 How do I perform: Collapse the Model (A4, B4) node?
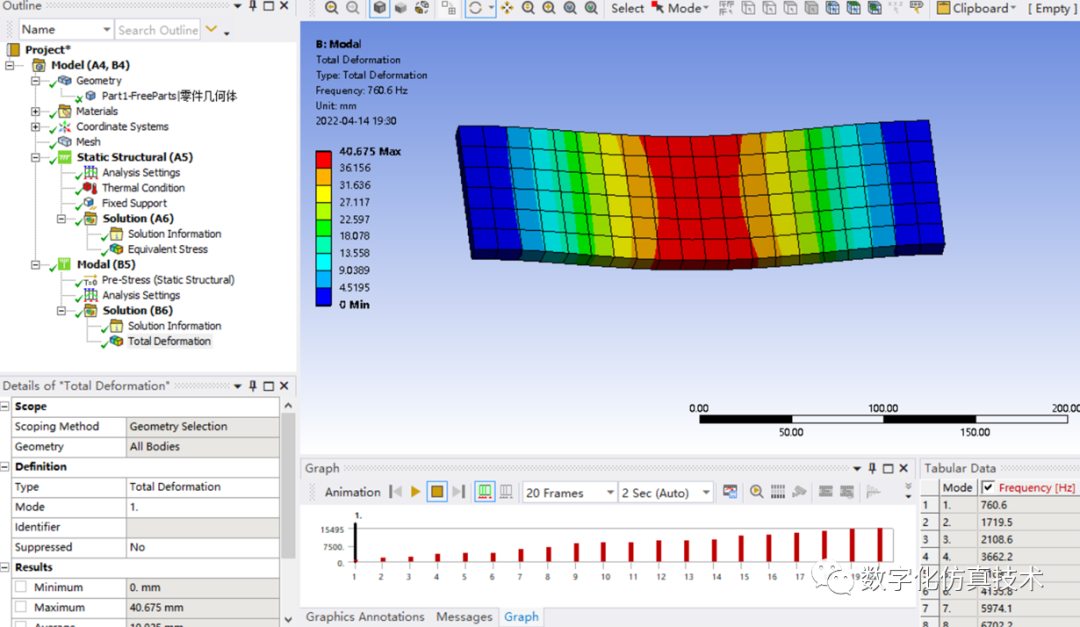pyautogui.click(x=9, y=65)
